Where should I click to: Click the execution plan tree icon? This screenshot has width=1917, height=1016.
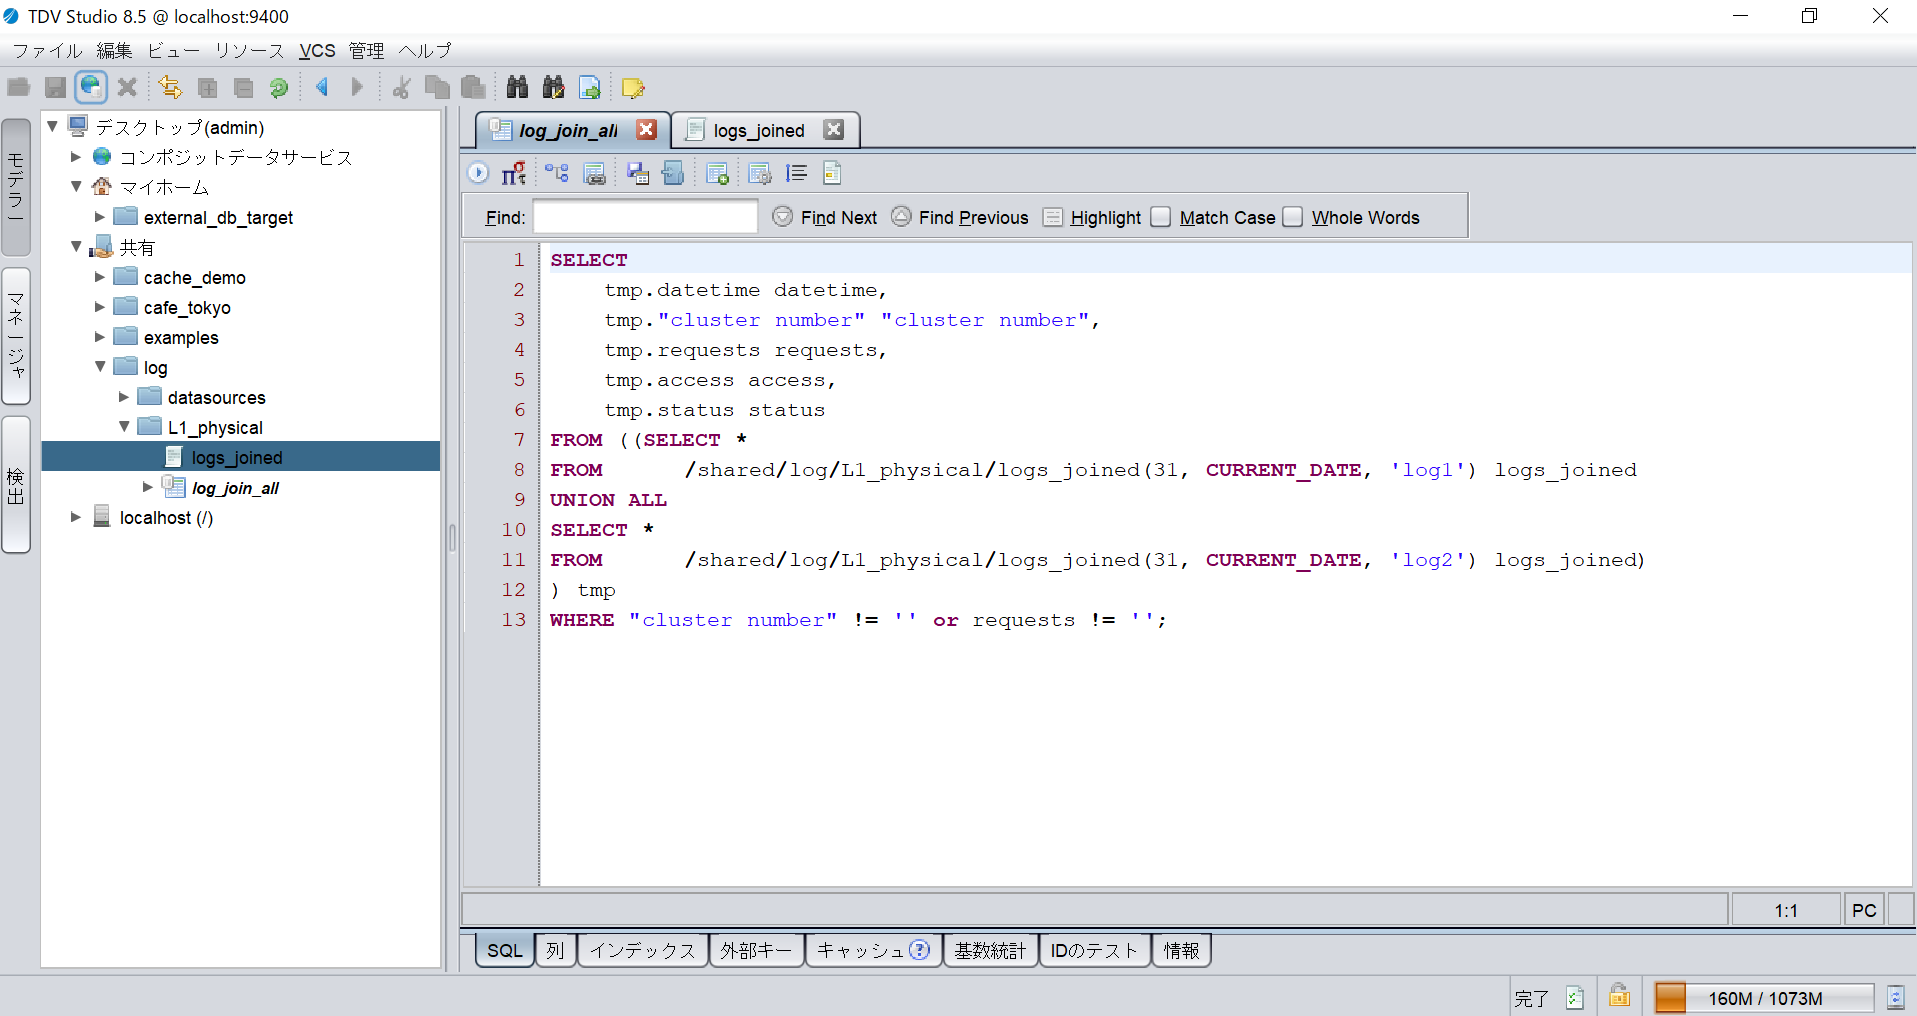click(x=557, y=173)
